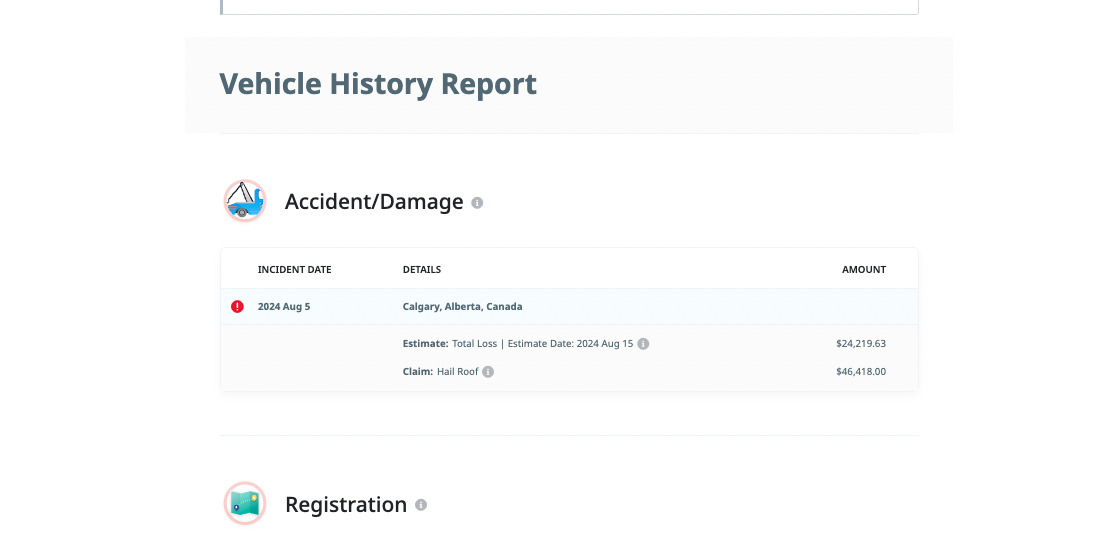Click Calgary, Alberta, Canada location text
1100x536 pixels.
tap(462, 307)
